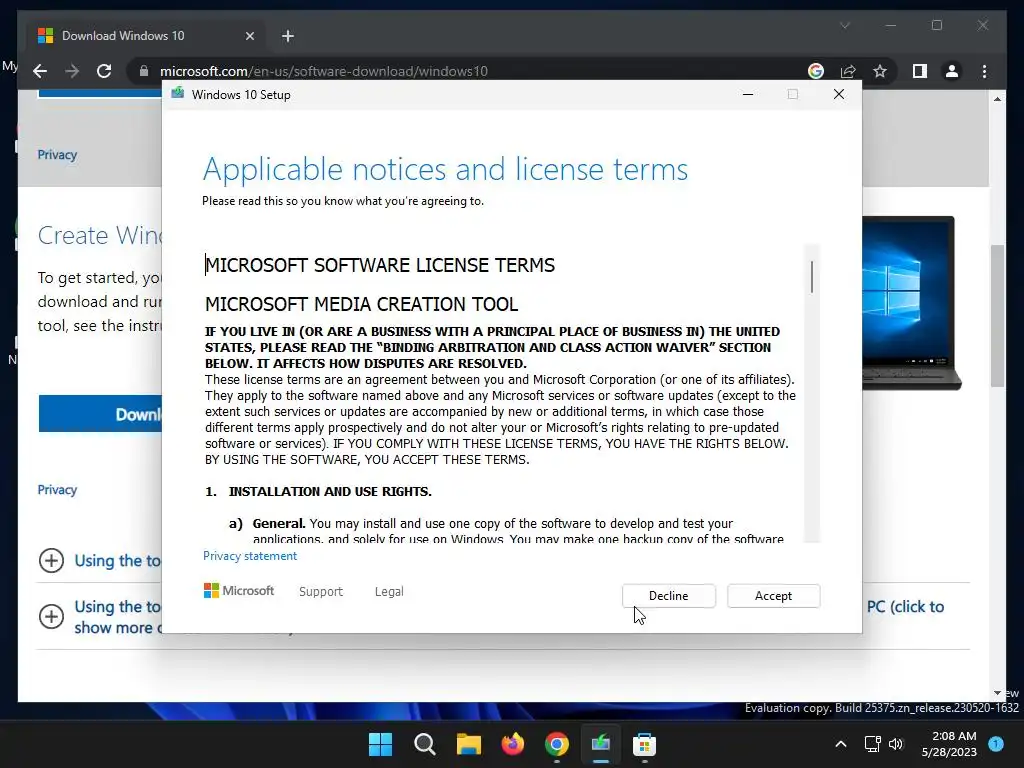1024x768 pixels.
Task: Open Chrome side panel
Action: (920, 71)
